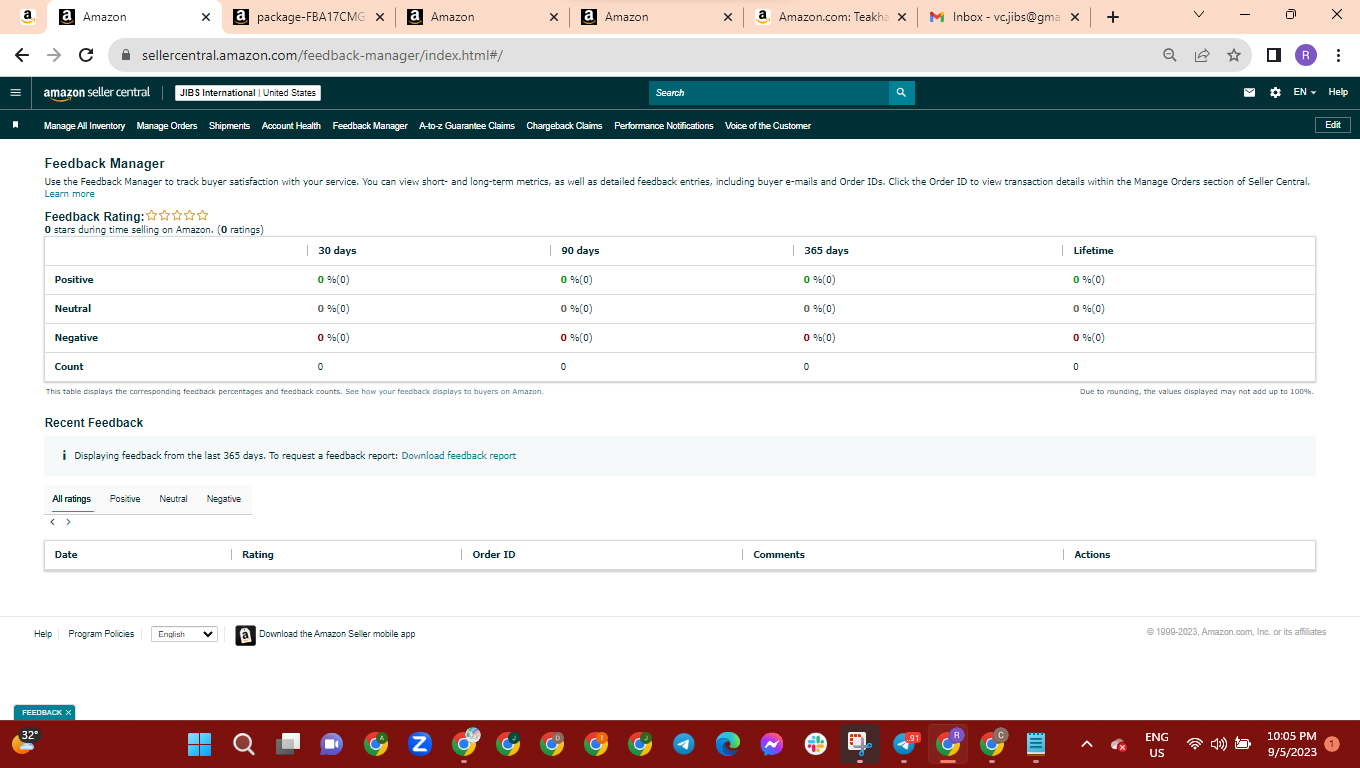Open Program Policies in footer
Screen dimensions: 1360x768
(101, 634)
